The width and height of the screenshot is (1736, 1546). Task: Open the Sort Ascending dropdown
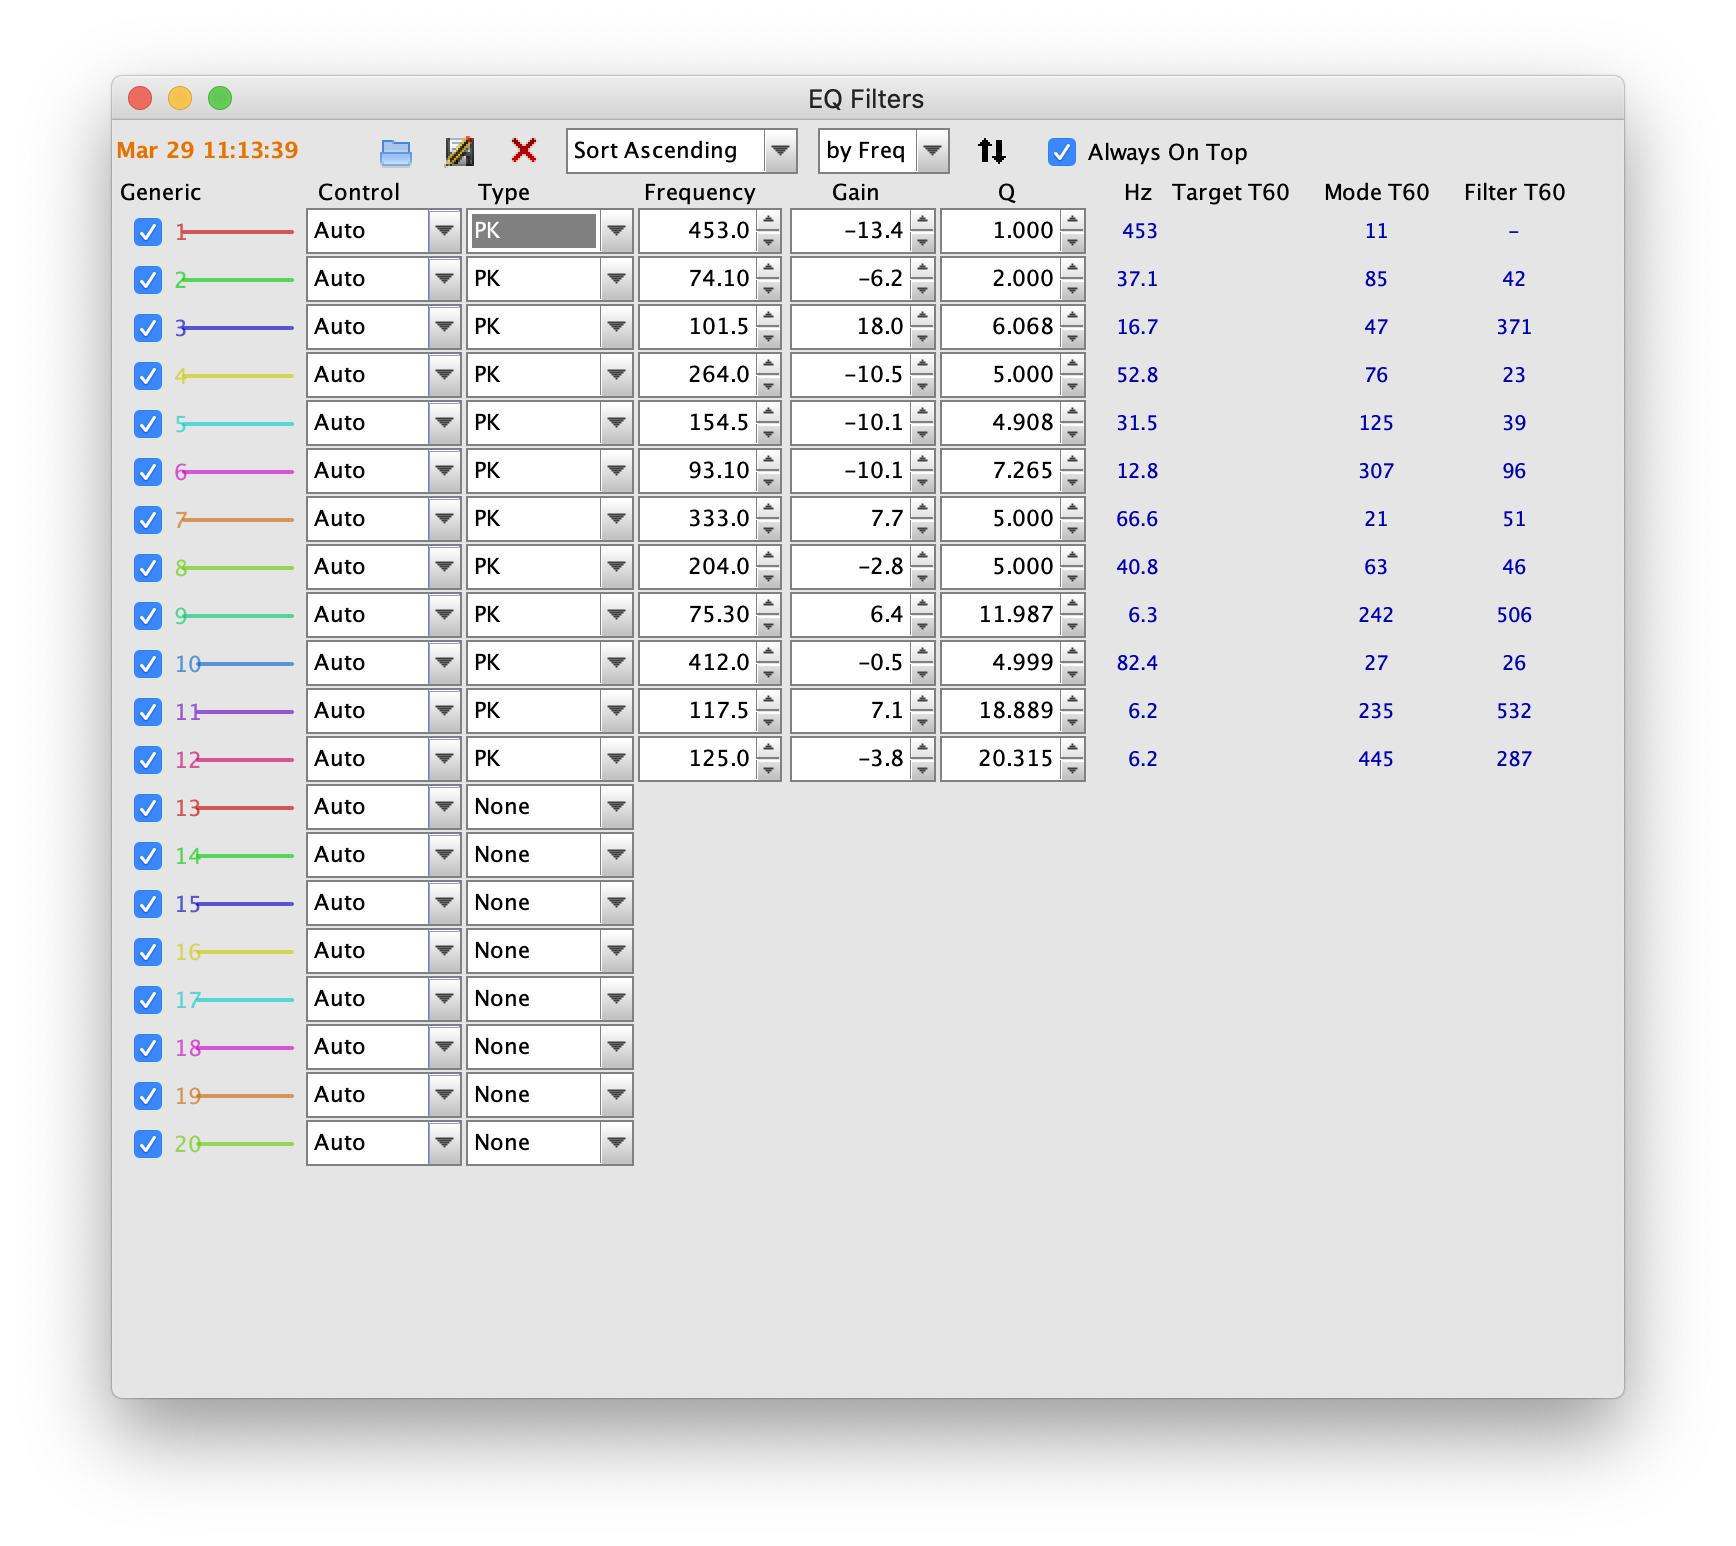[x=681, y=151]
